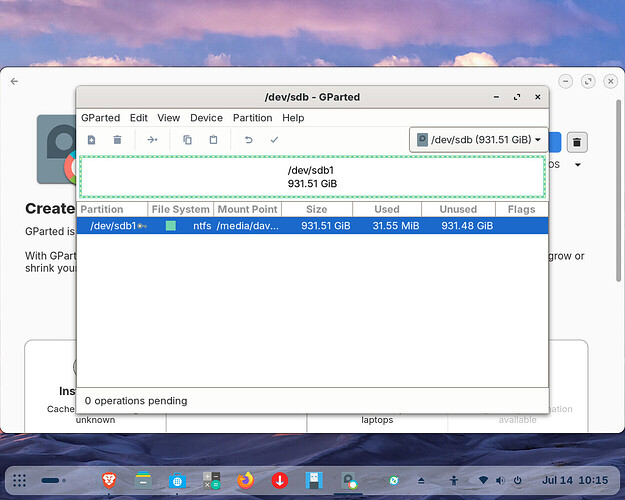Screen dimensions: 625x500
Task: Launch Firefox from the dock
Action: [x=246, y=480]
